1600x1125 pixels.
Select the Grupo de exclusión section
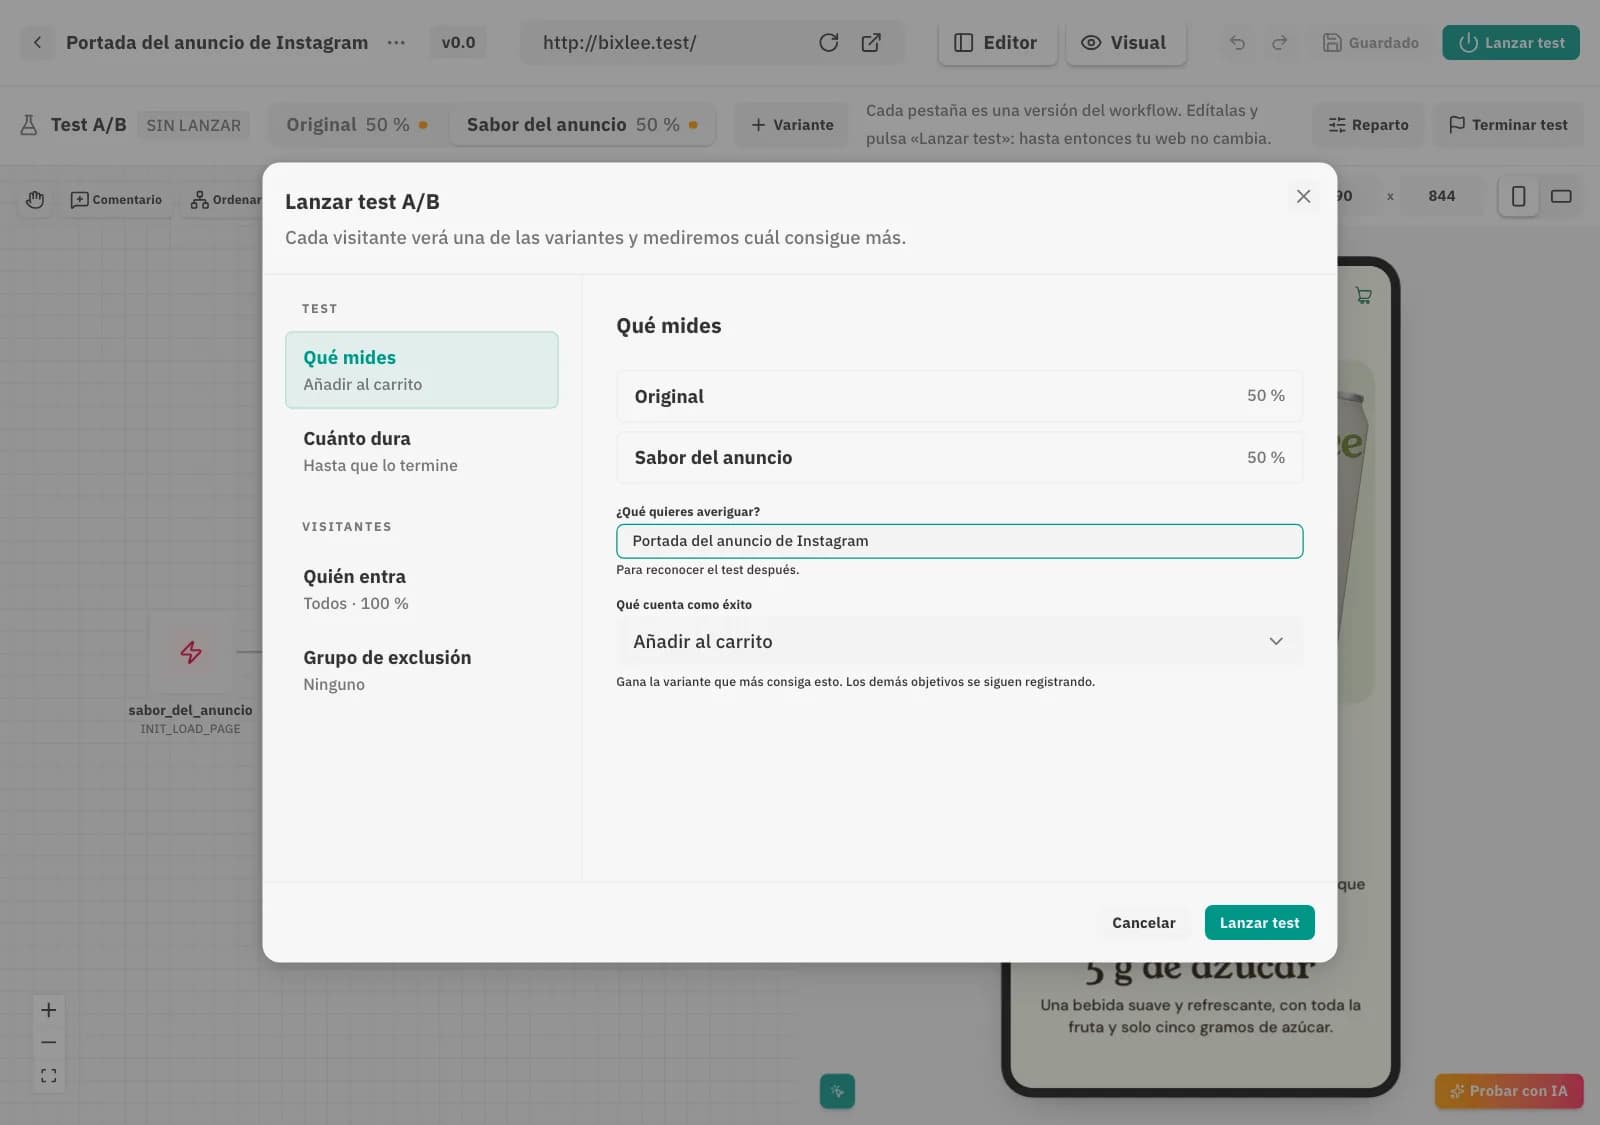[421, 670]
